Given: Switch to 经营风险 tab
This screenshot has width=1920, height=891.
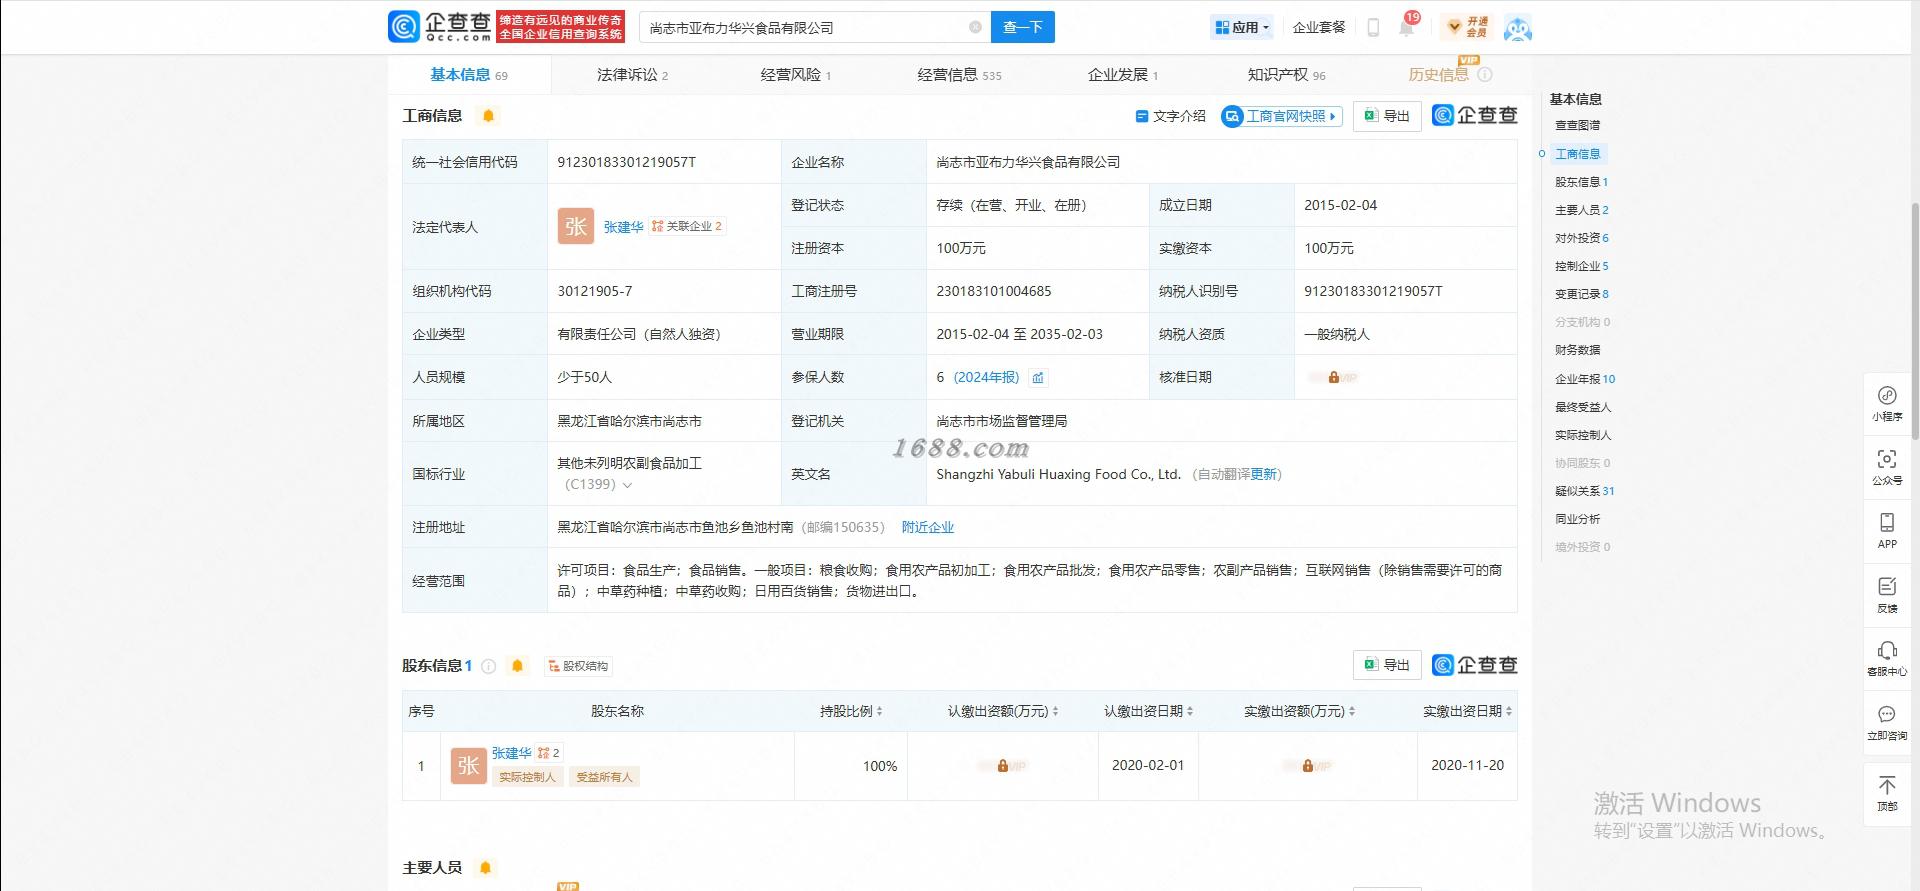Looking at the screenshot, I should click(795, 75).
